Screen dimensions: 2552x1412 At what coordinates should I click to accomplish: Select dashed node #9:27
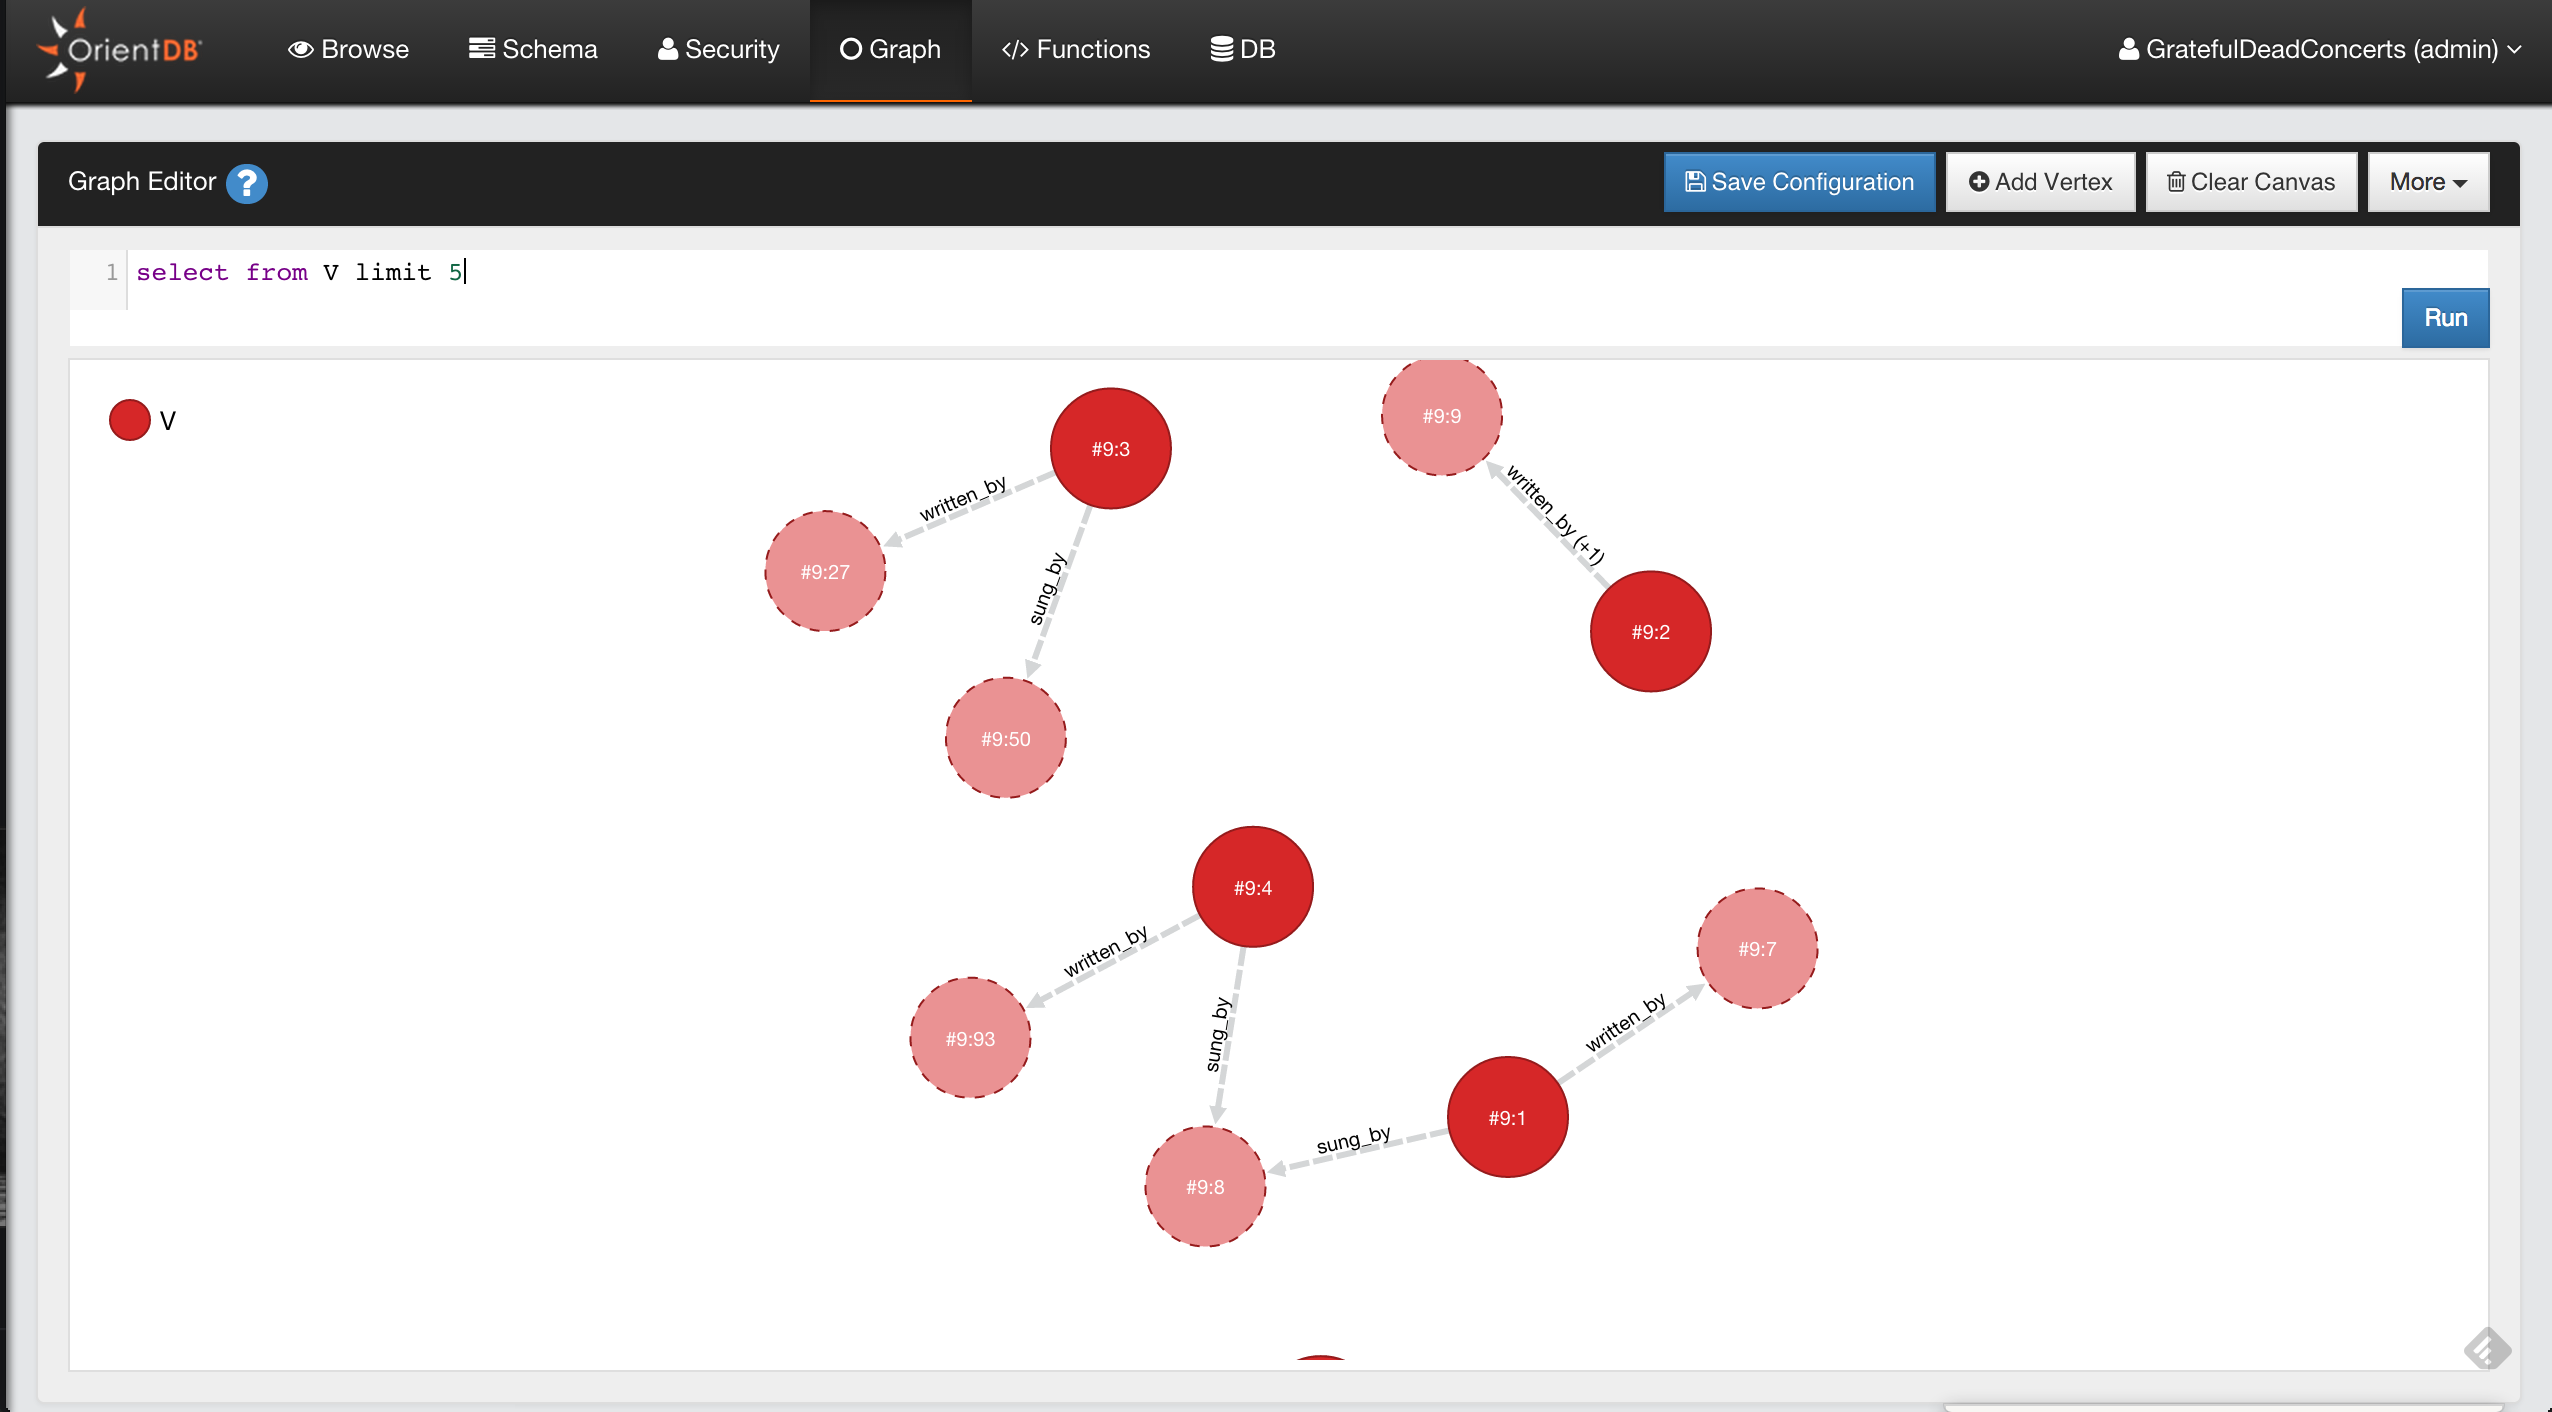[x=825, y=572]
